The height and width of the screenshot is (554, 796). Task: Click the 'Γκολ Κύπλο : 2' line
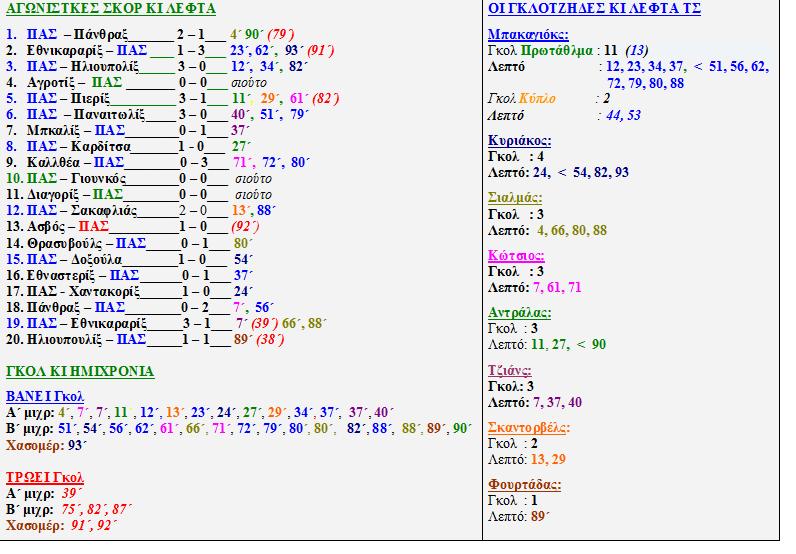[549, 99]
